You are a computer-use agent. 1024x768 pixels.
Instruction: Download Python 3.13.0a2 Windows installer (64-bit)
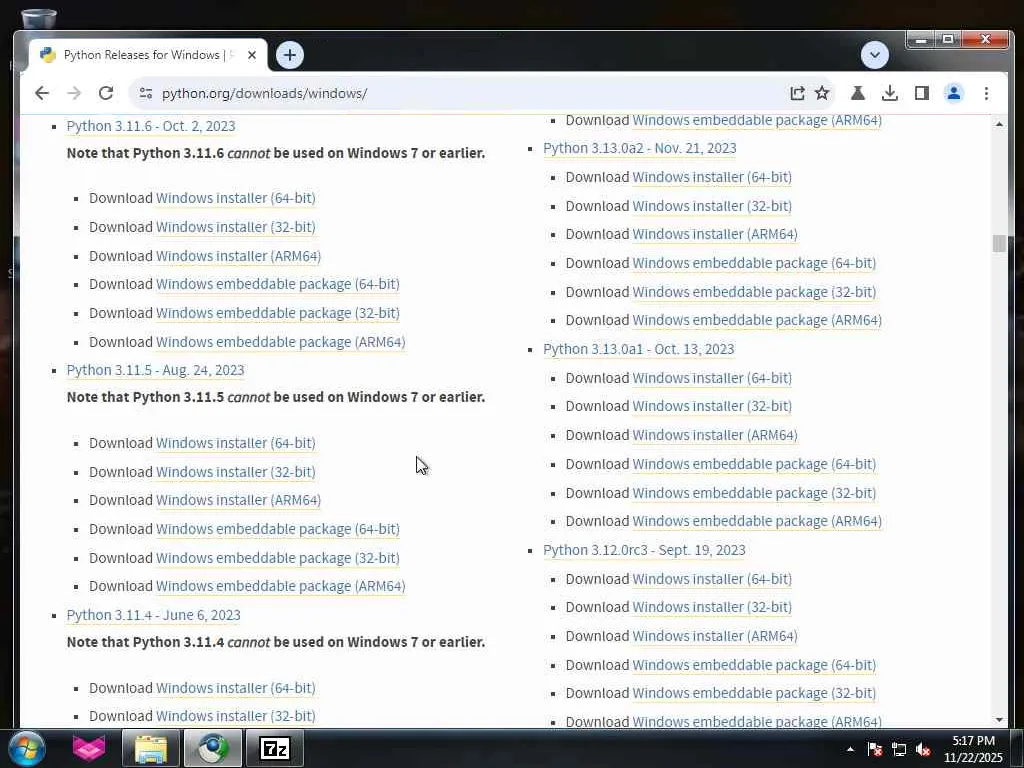[712, 178]
